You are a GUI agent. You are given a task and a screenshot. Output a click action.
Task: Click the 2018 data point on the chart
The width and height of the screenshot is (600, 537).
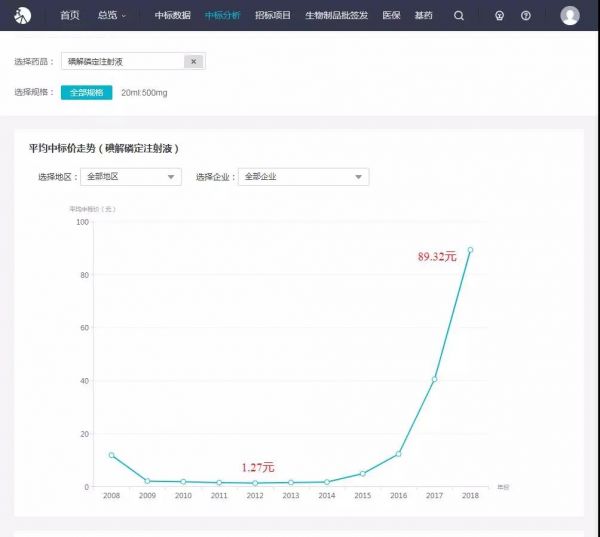coord(470,250)
